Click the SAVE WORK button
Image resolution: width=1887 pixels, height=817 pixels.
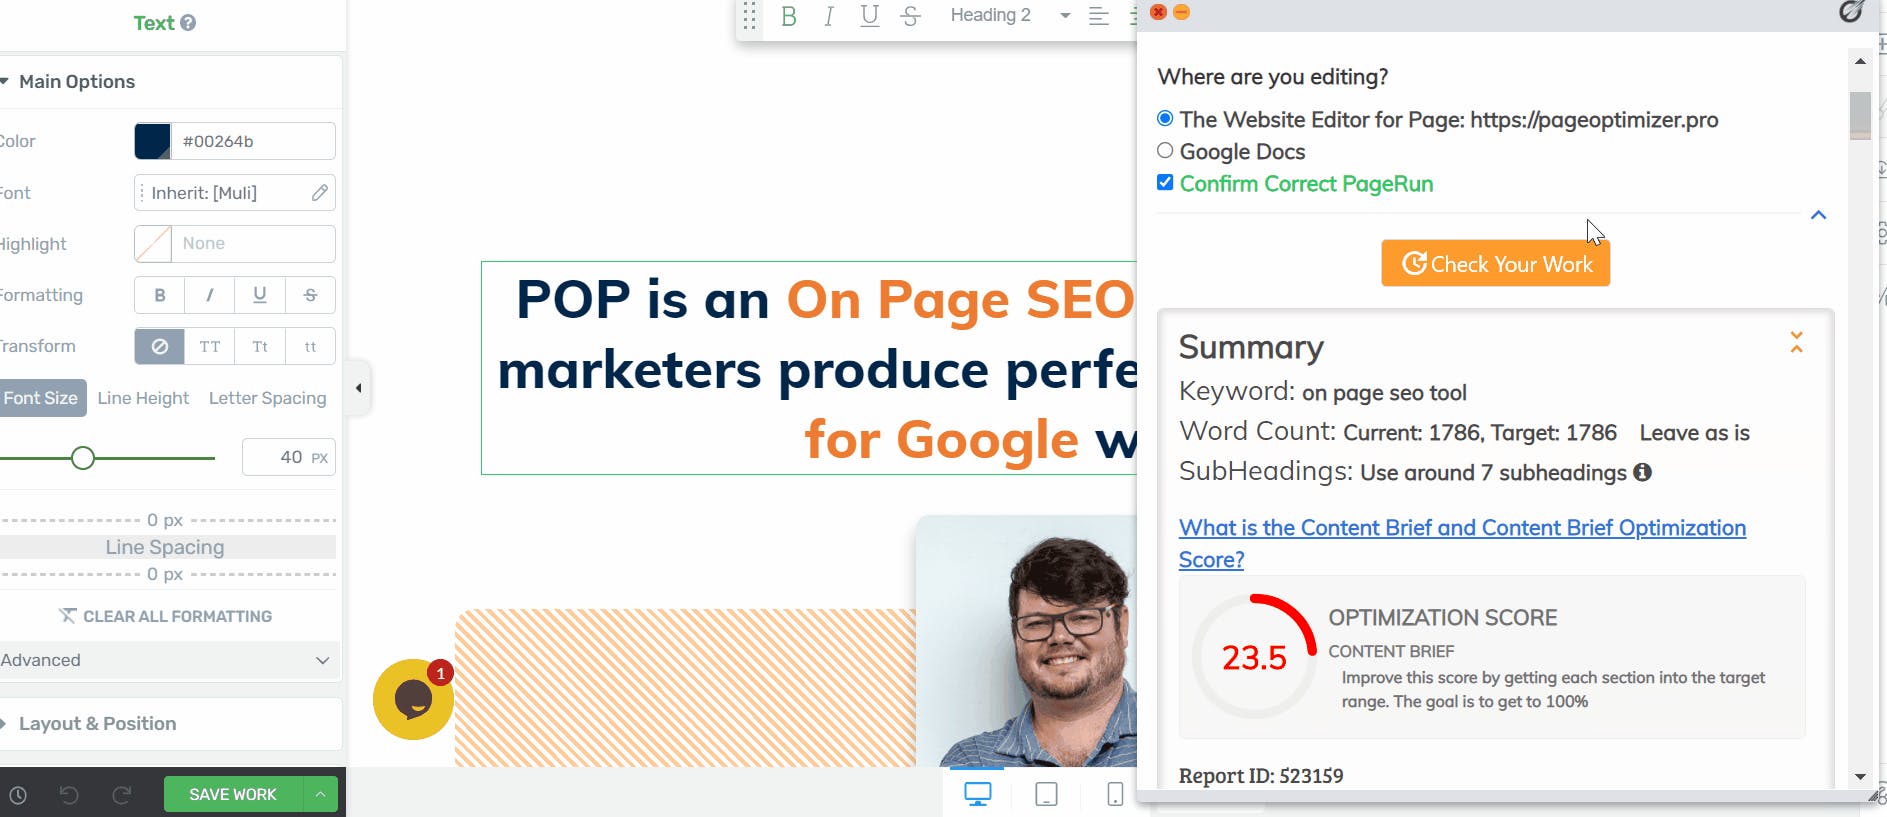click(x=233, y=794)
